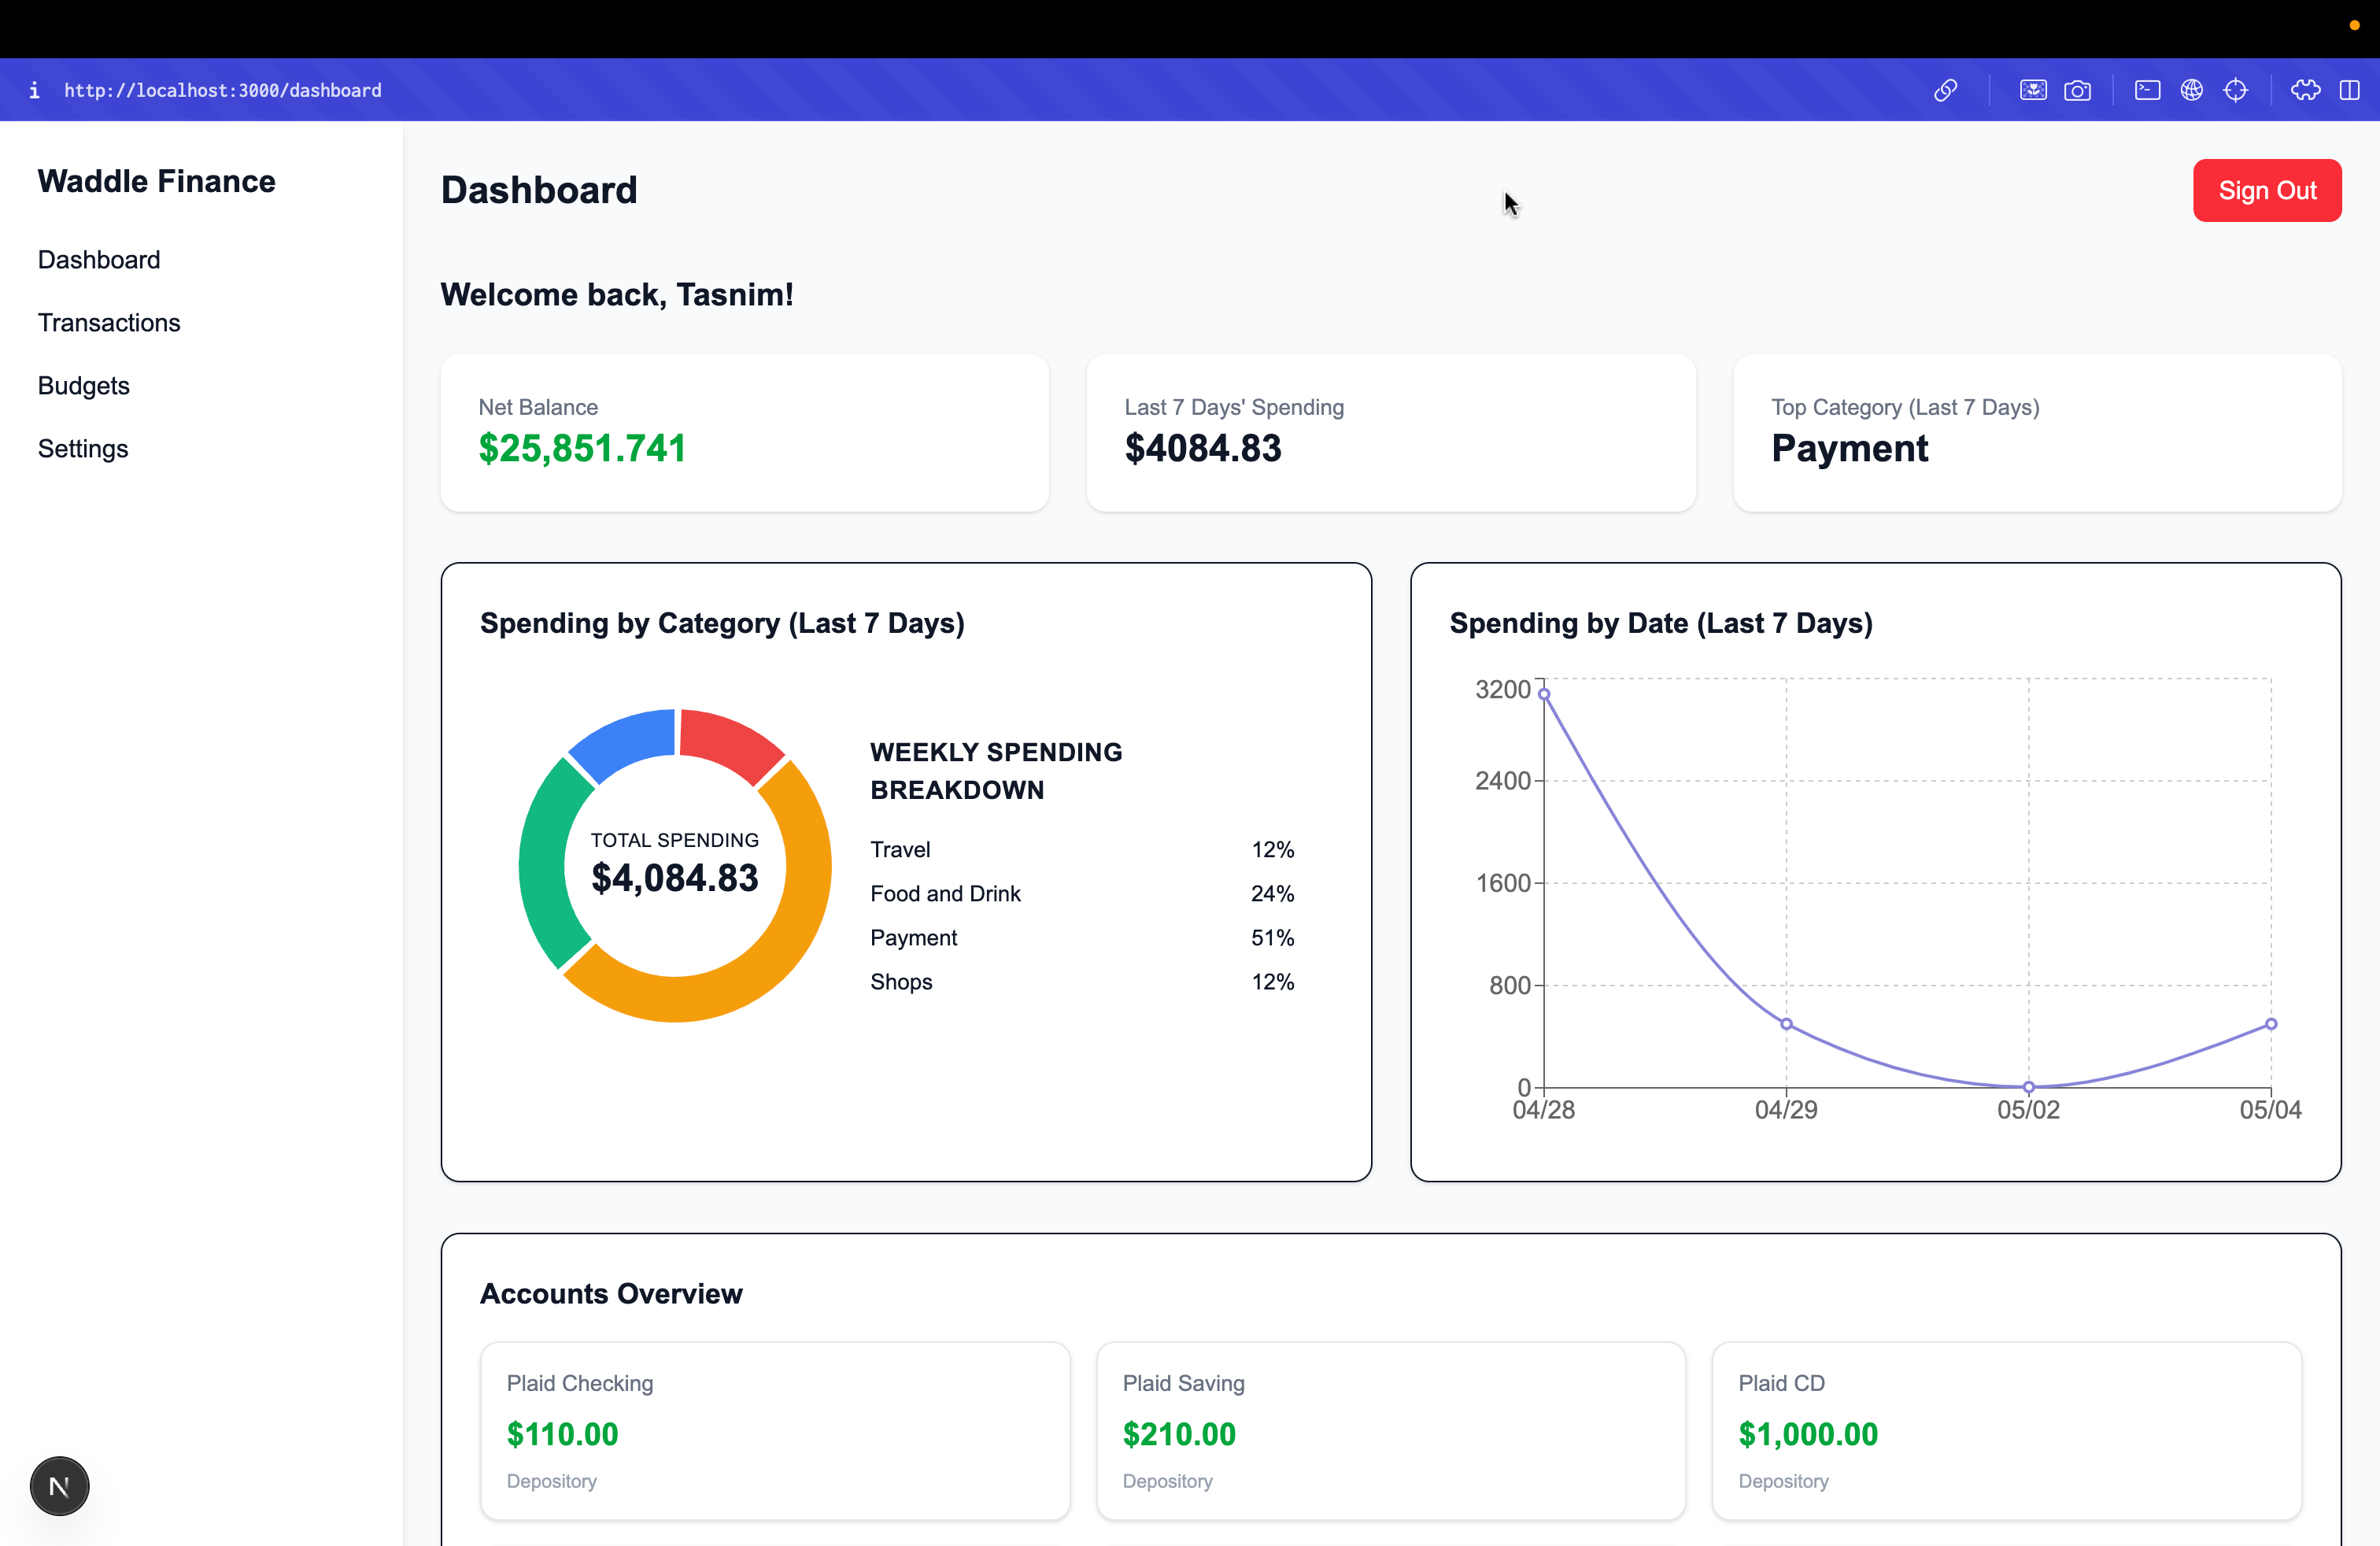
Task: Open Settings from the sidebar
Action: [x=83, y=448]
